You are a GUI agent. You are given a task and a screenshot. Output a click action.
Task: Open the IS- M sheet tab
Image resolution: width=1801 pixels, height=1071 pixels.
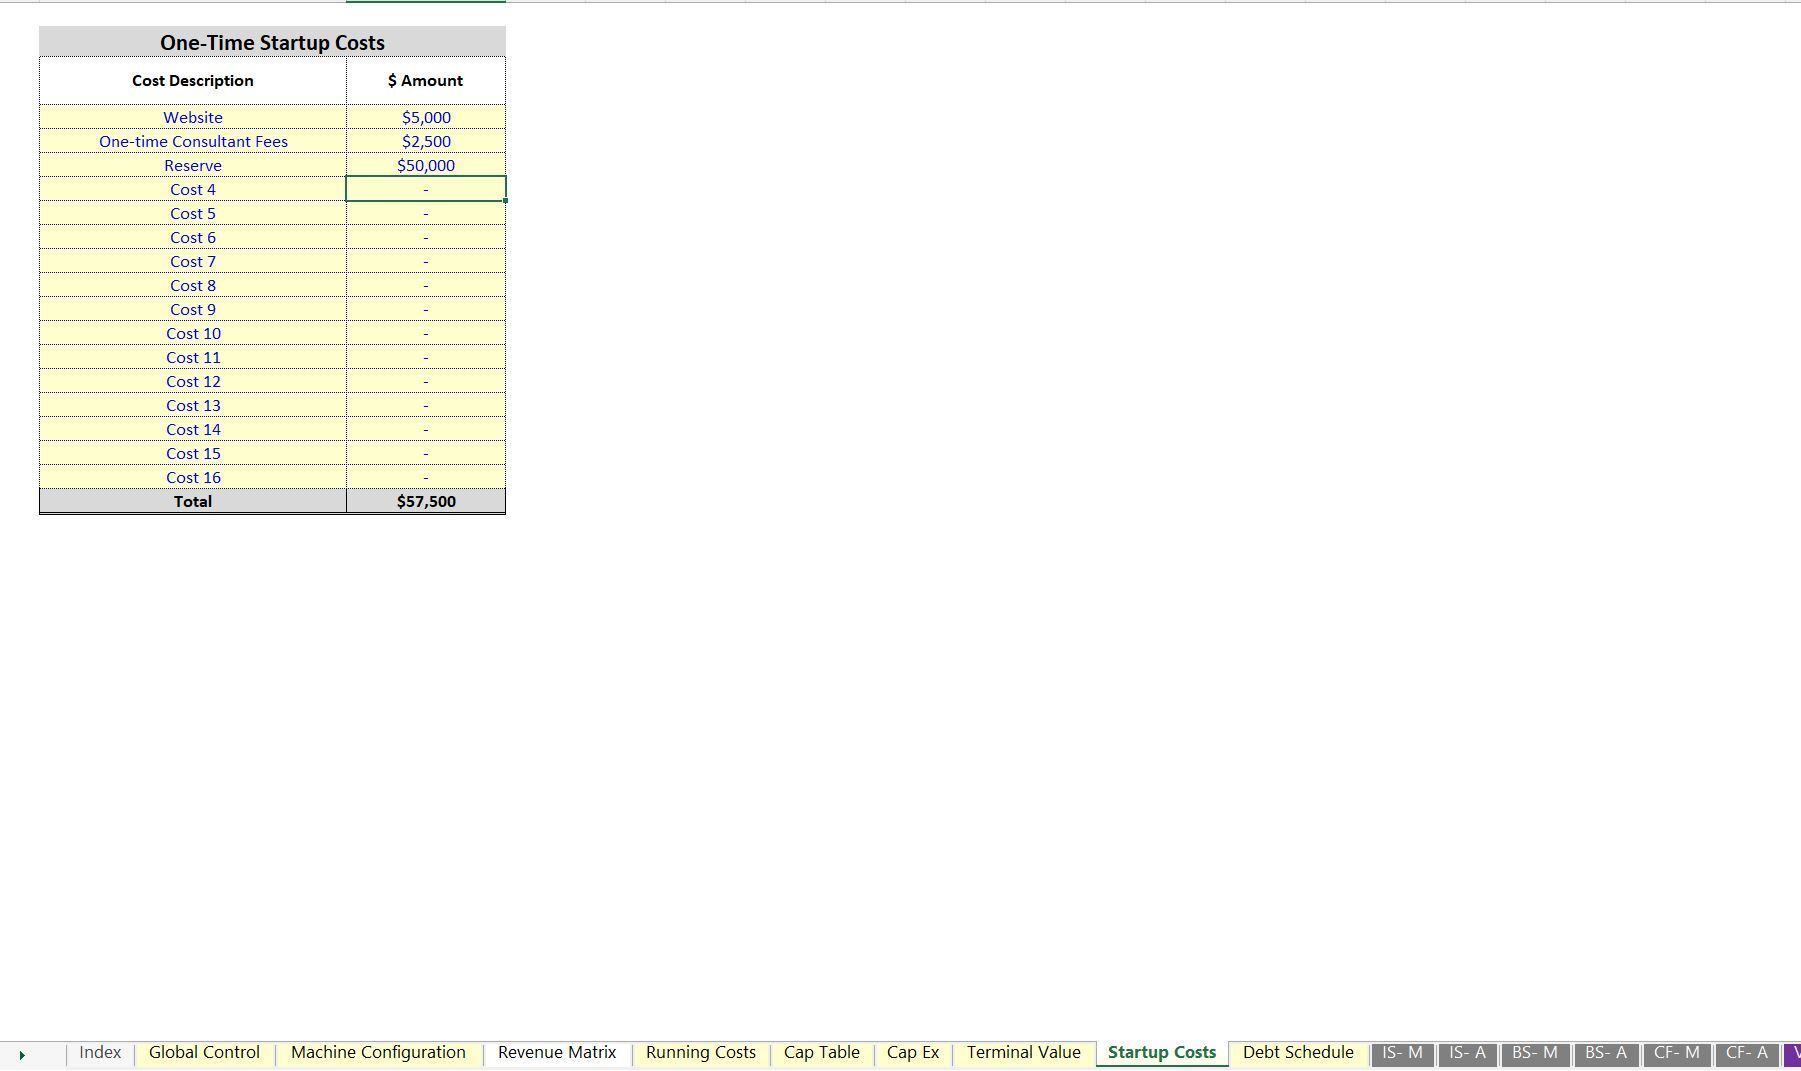coord(1403,1052)
